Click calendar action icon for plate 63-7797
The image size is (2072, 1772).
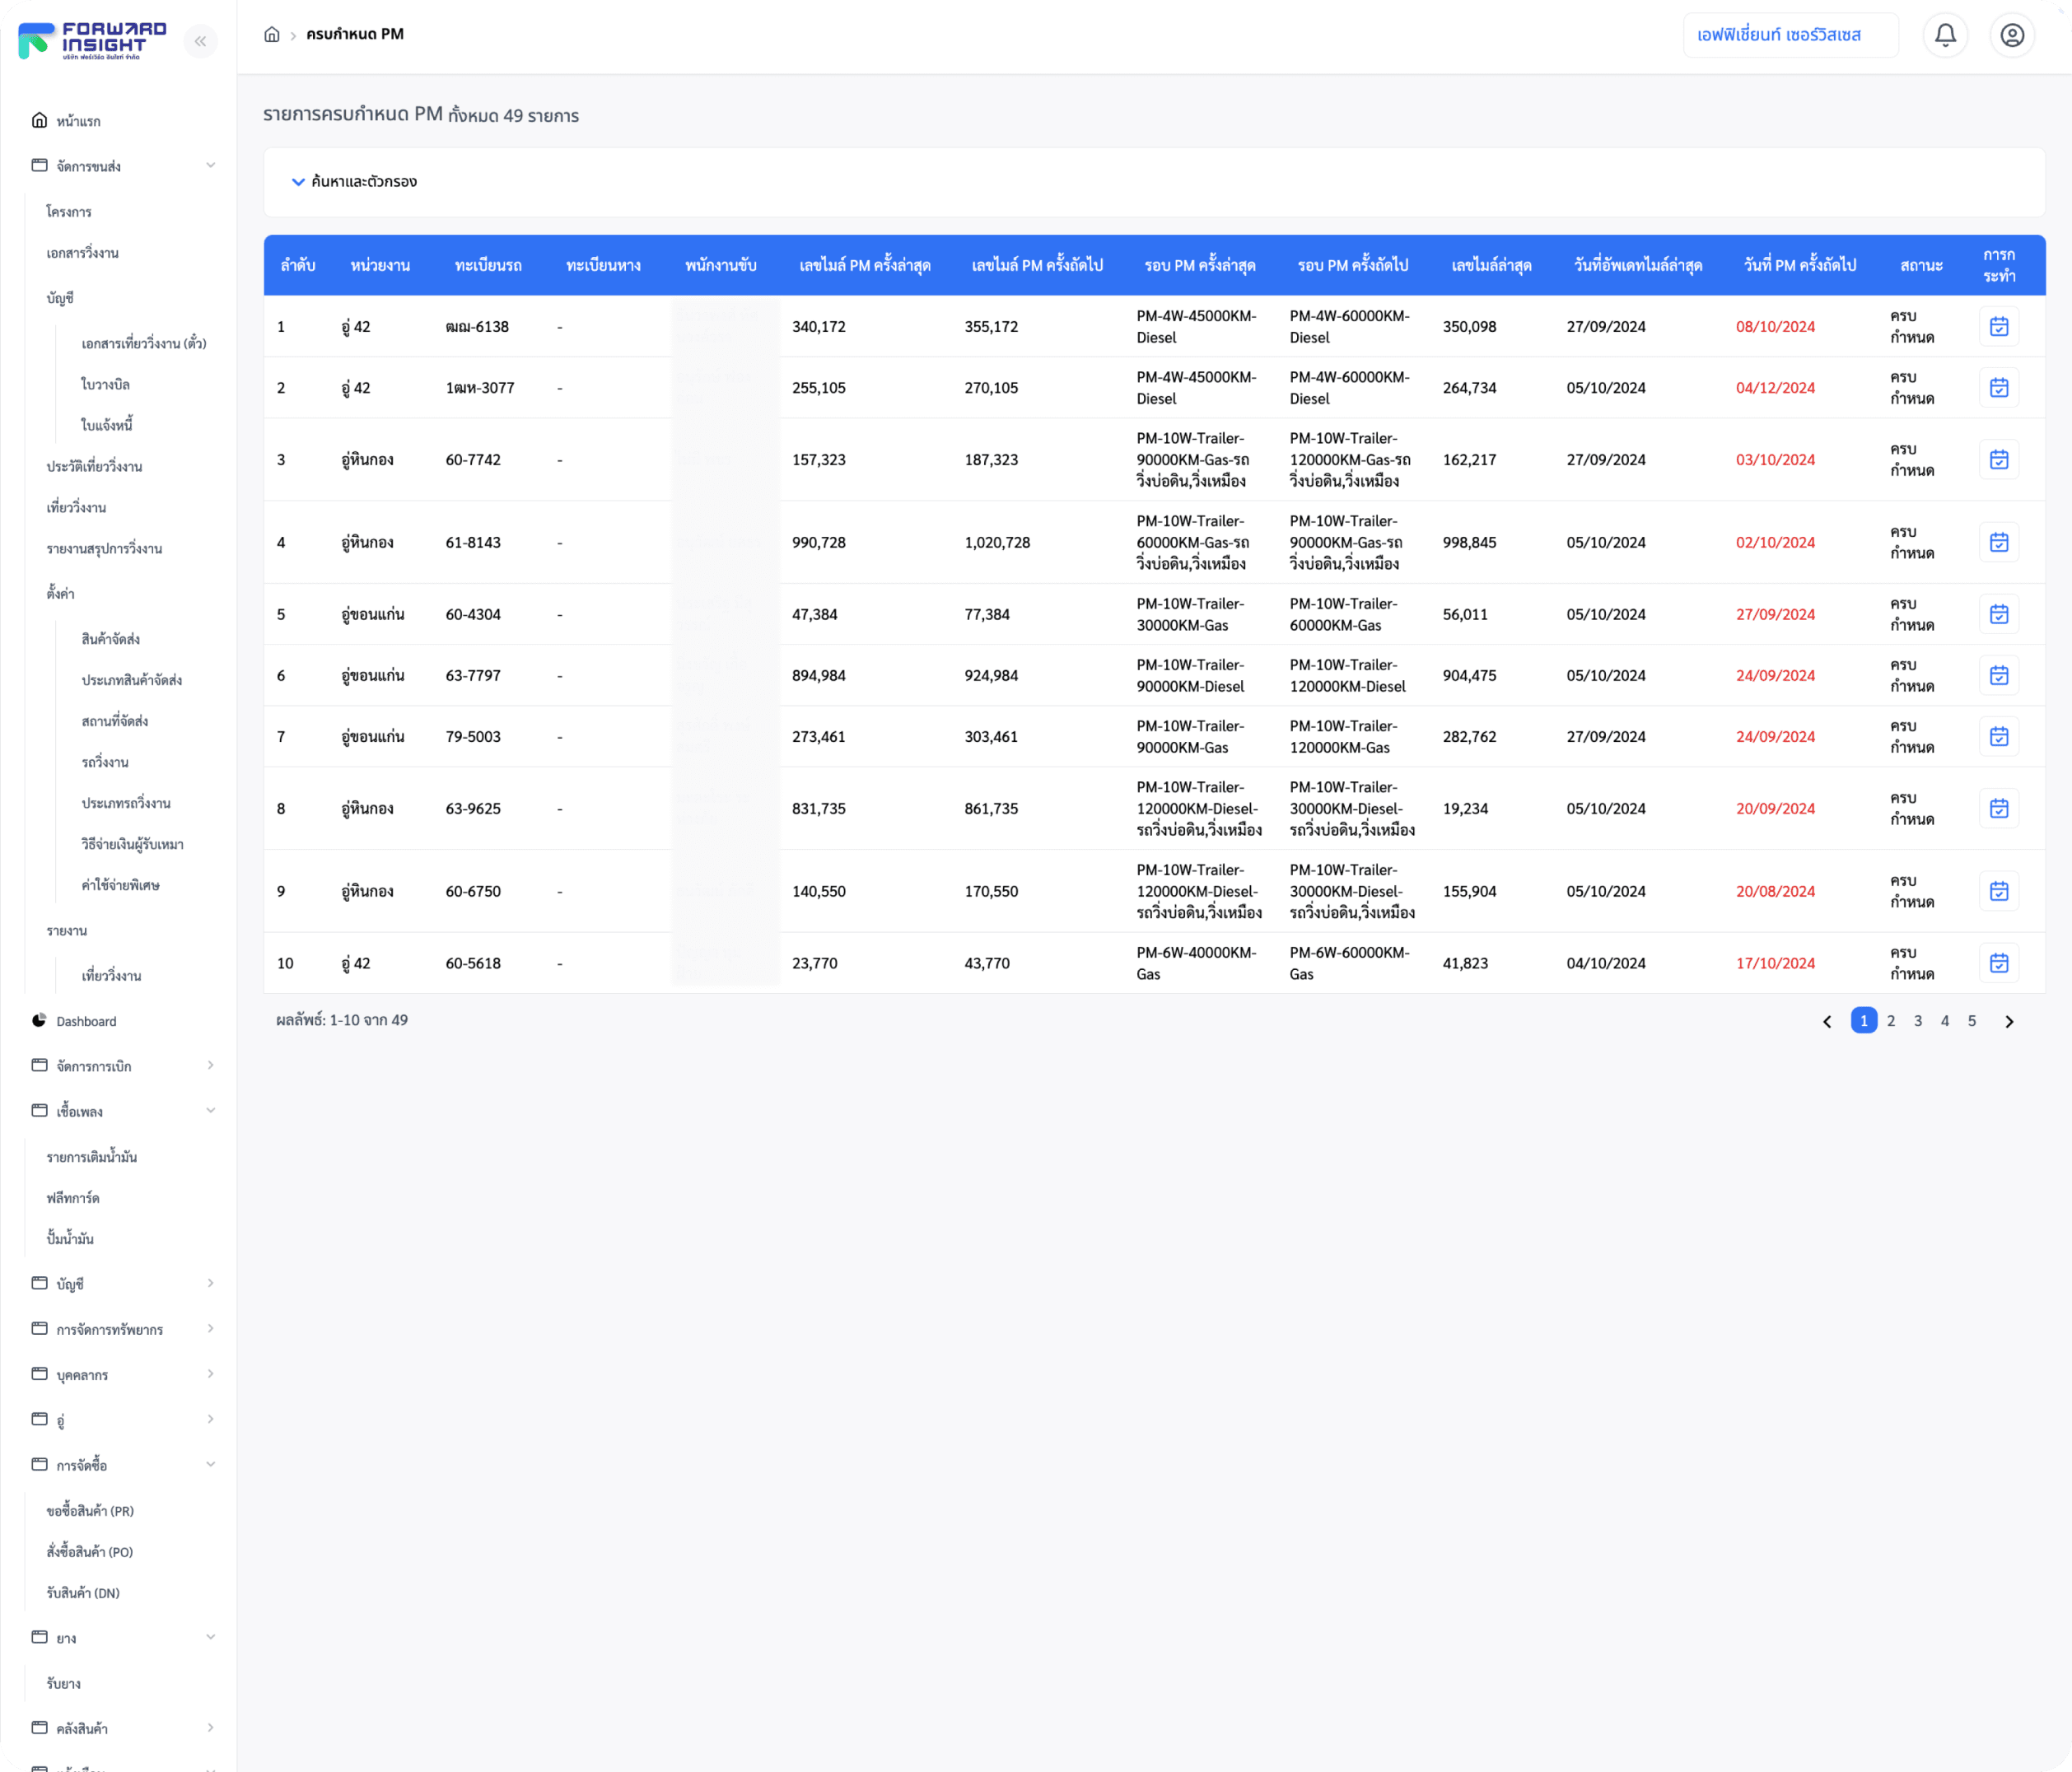1998,676
